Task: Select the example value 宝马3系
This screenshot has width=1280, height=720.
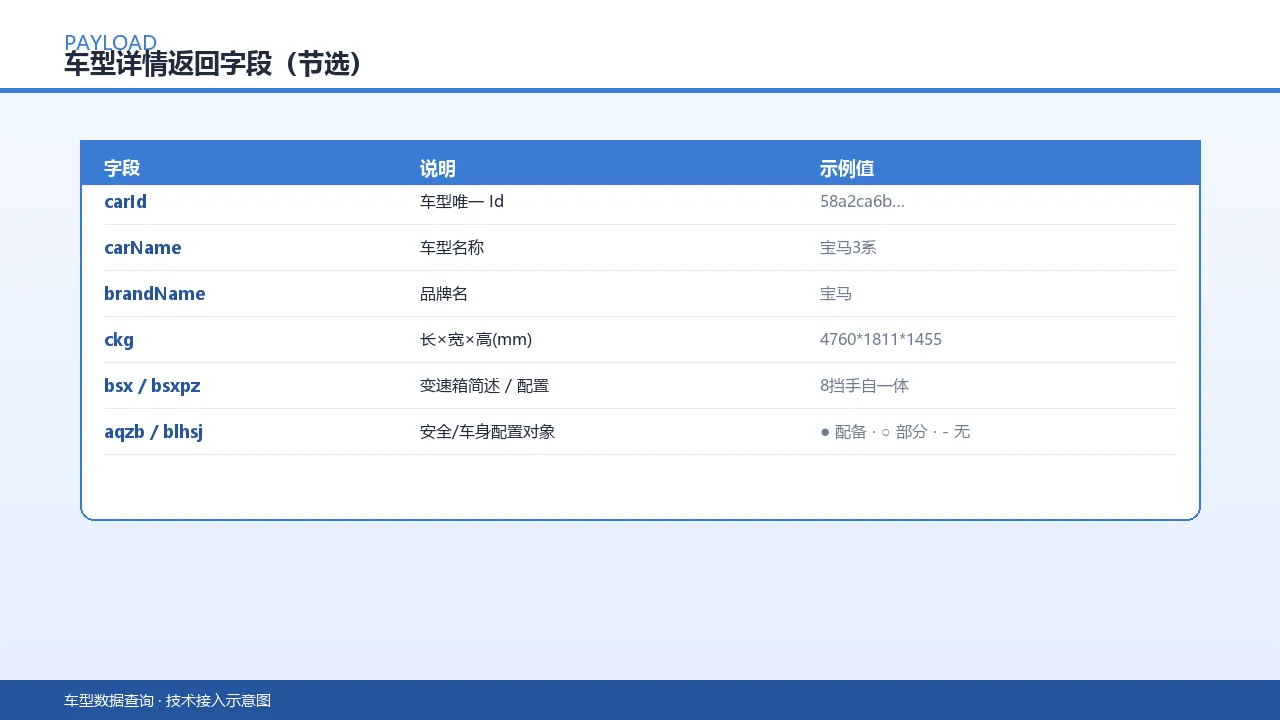Action: [848, 248]
